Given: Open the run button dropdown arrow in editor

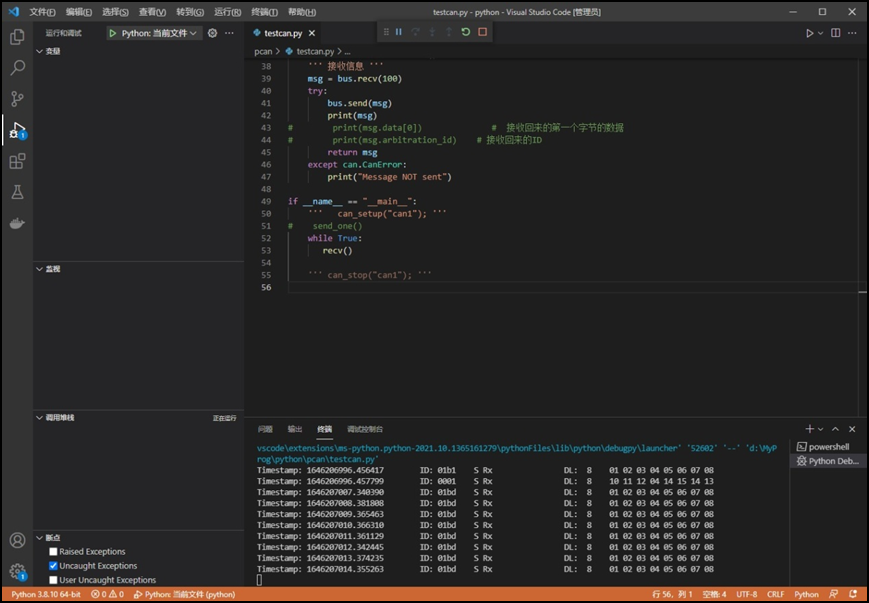Looking at the screenshot, I should click(x=821, y=33).
